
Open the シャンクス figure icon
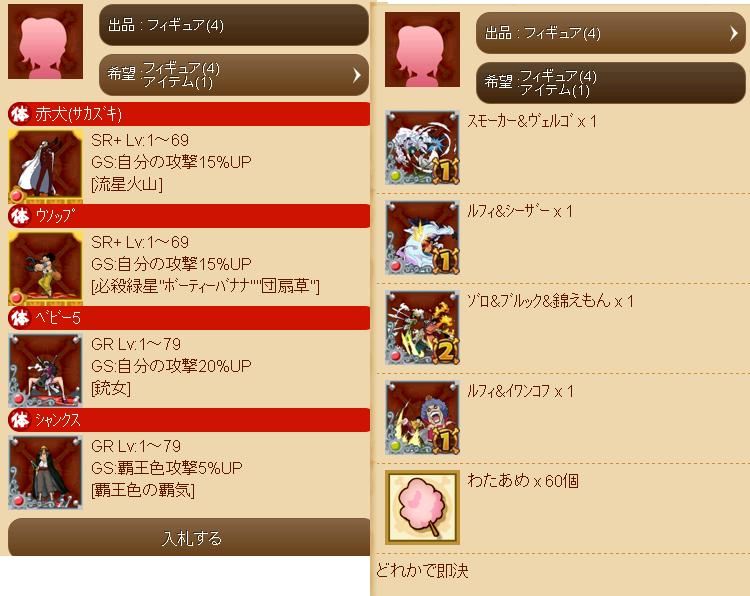tap(45, 472)
